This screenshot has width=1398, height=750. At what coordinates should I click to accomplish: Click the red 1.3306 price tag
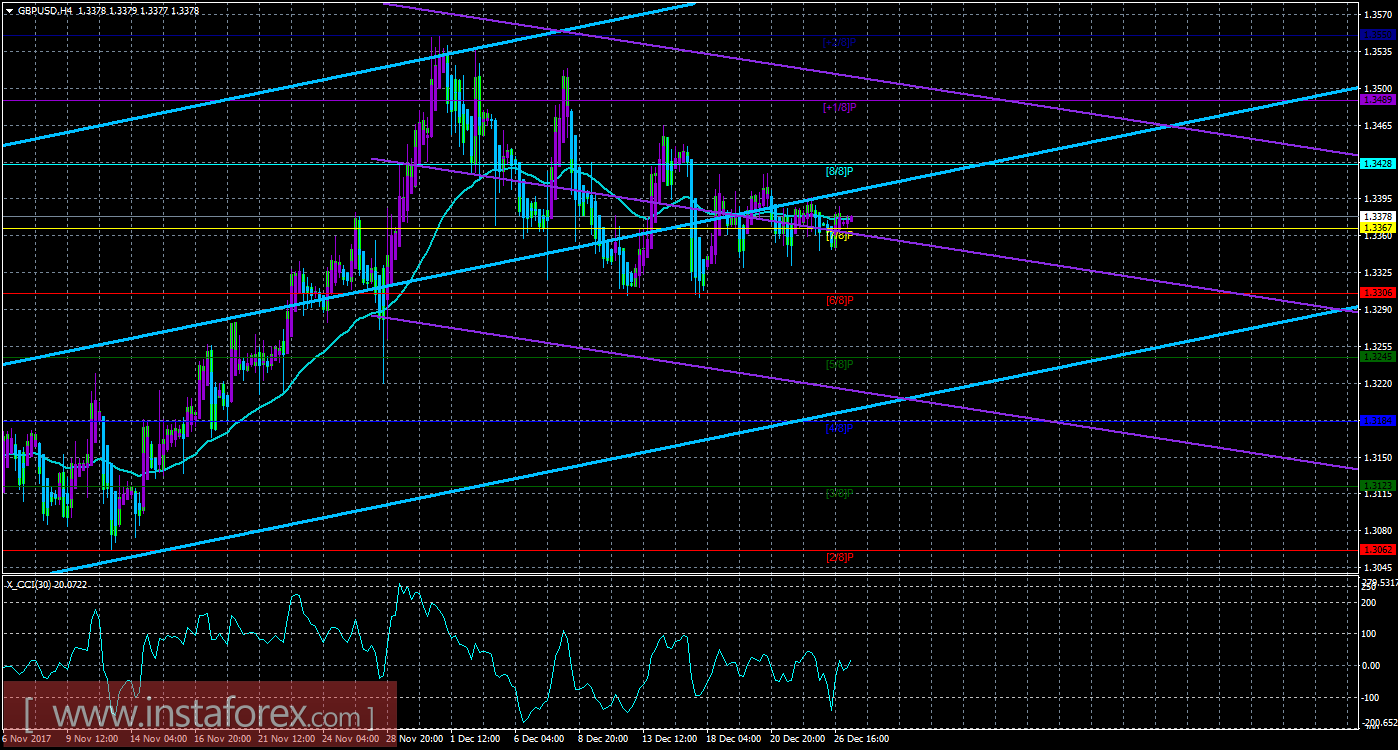tap(1377, 292)
